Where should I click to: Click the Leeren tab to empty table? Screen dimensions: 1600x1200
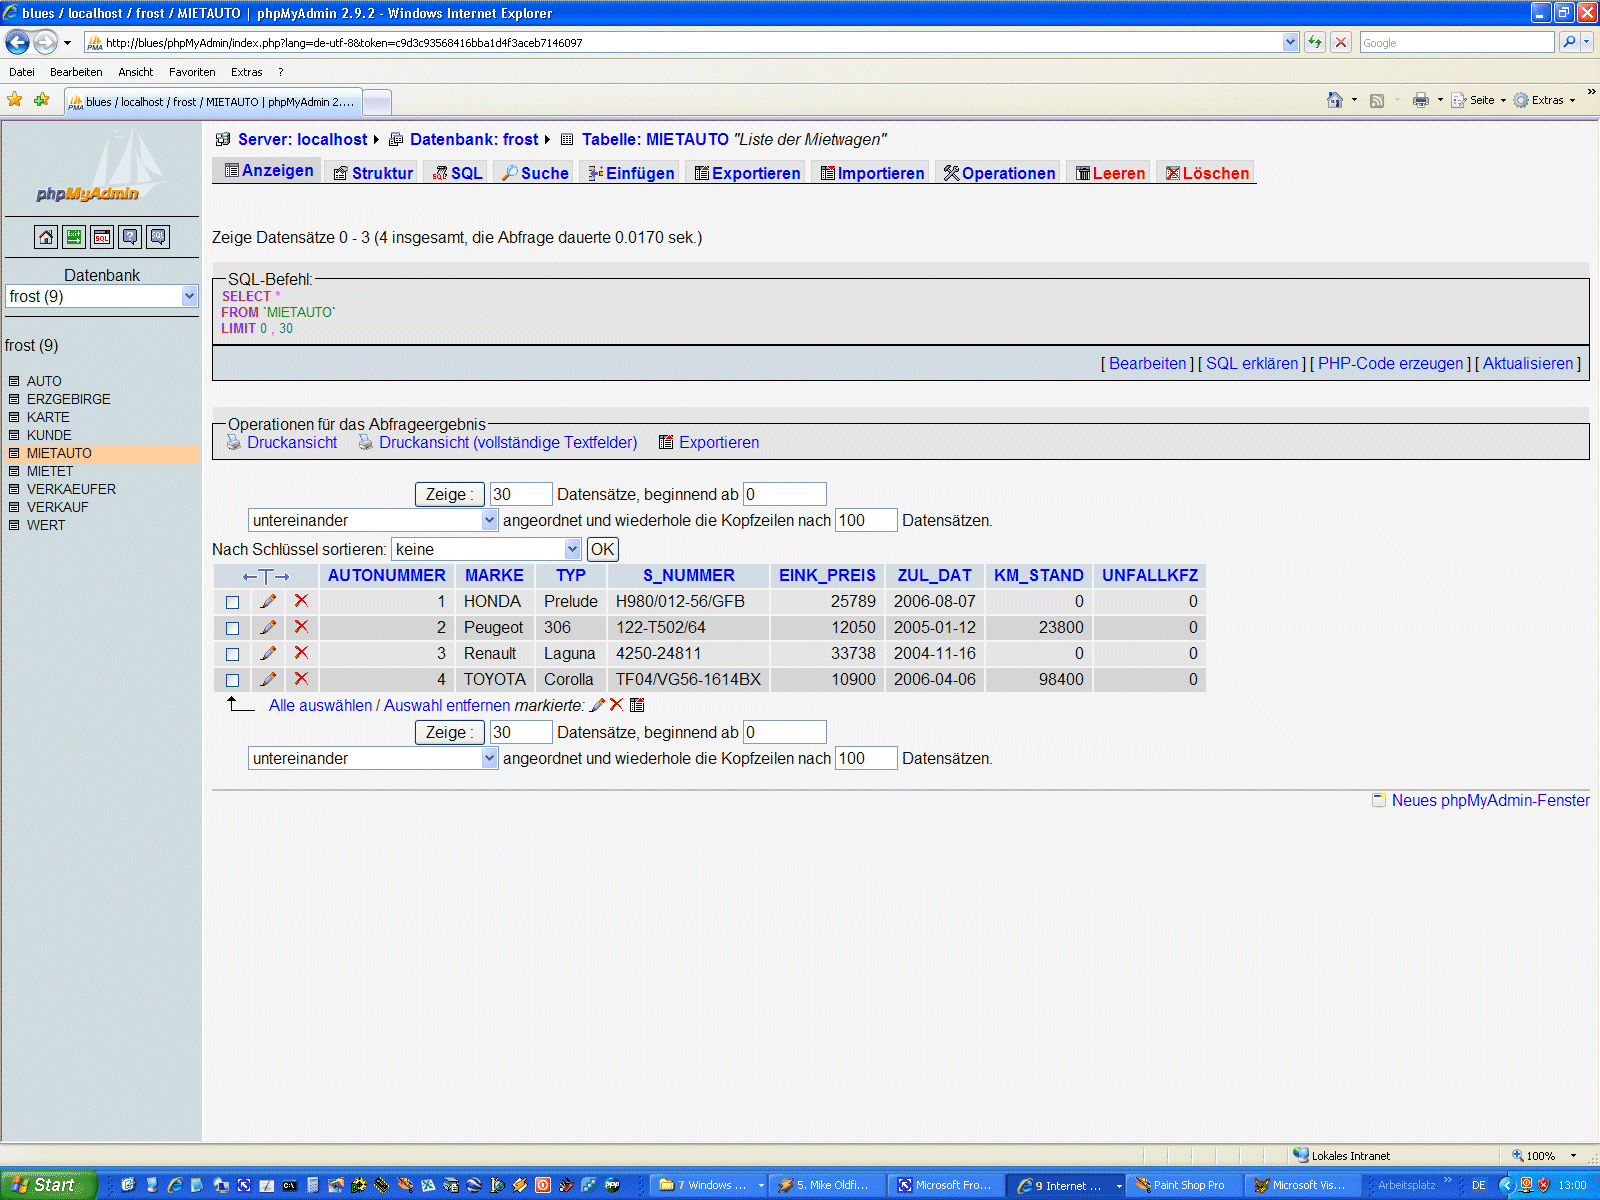pyautogui.click(x=1108, y=173)
